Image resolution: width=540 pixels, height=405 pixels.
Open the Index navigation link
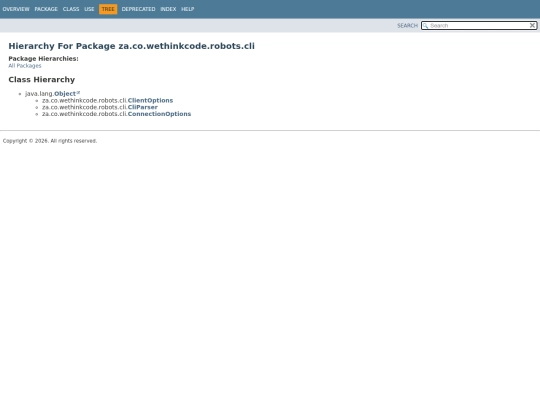(x=168, y=9)
